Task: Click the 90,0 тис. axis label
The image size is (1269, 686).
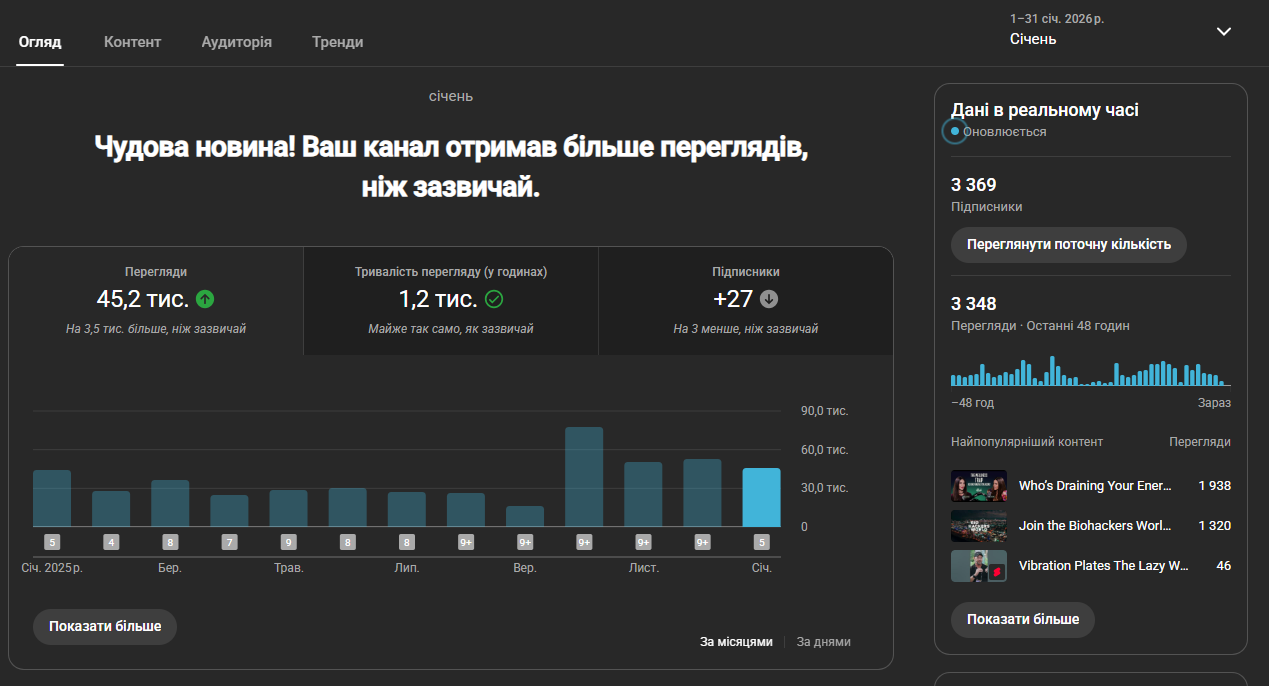Action: point(825,411)
